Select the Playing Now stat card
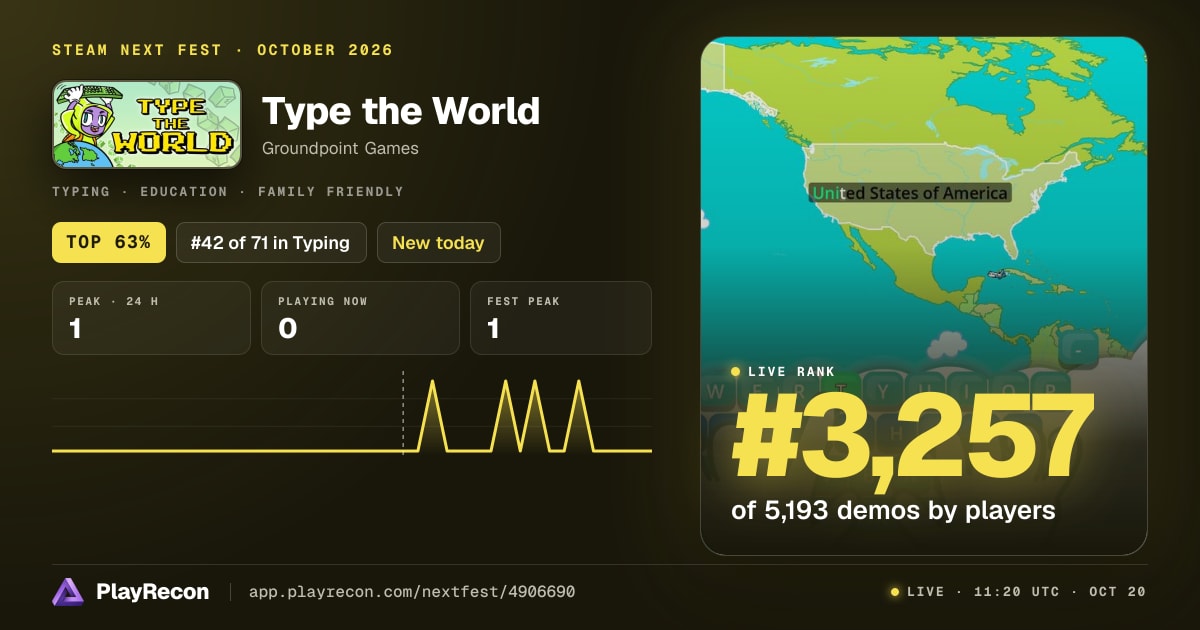Screen dimensions: 1200x630 pyautogui.click(x=360, y=318)
